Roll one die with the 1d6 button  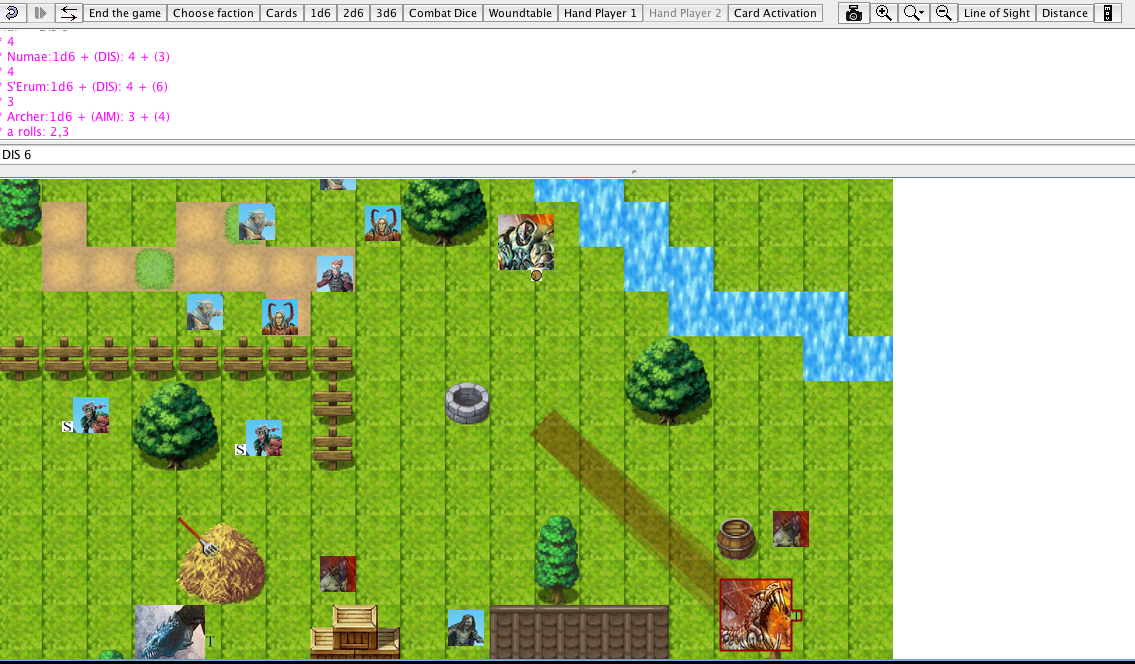pyautogui.click(x=320, y=13)
